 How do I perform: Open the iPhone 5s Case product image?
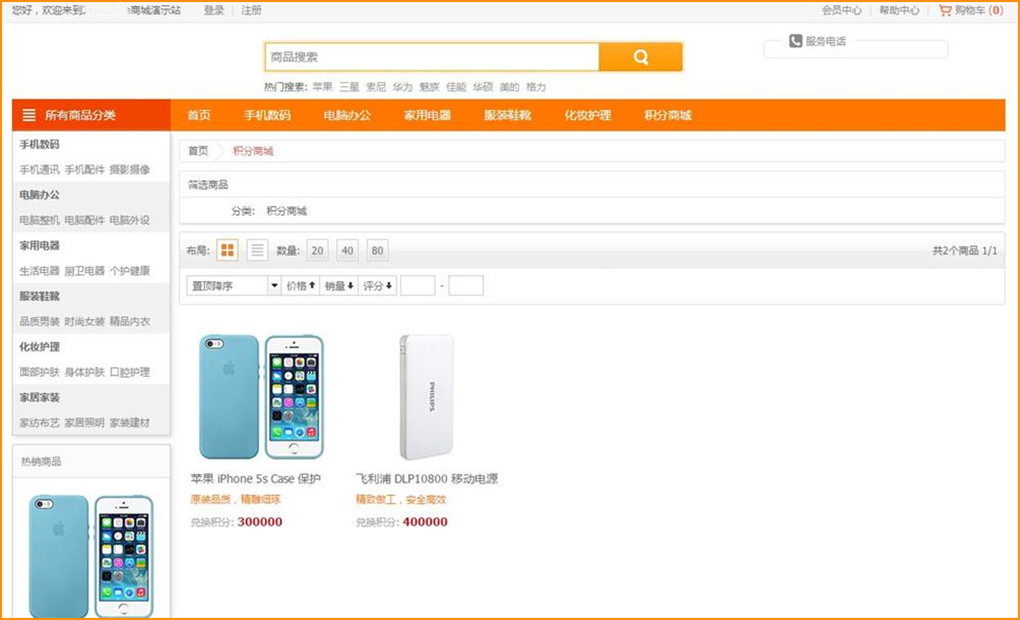261,397
